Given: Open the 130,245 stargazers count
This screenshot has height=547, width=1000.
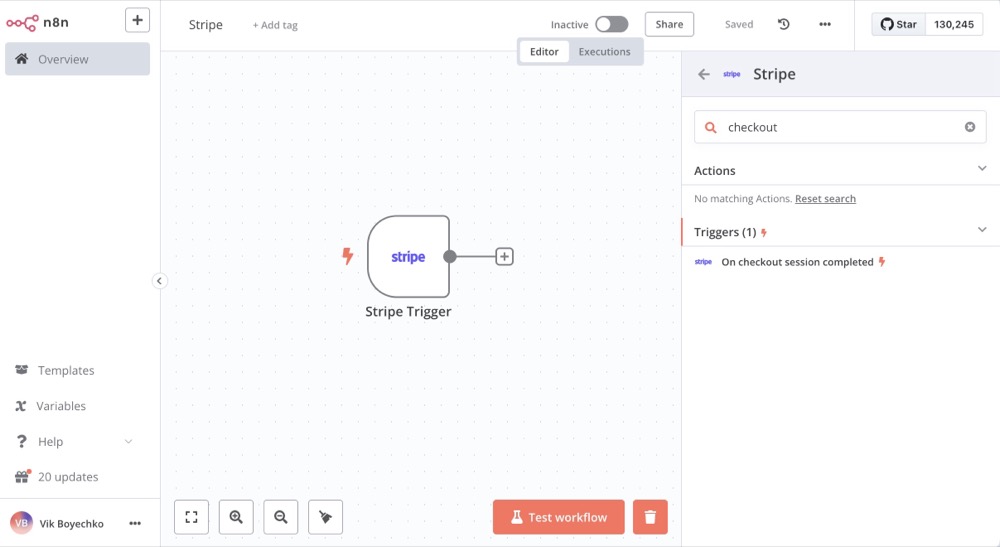Looking at the screenshot, I should coord(953,24).
